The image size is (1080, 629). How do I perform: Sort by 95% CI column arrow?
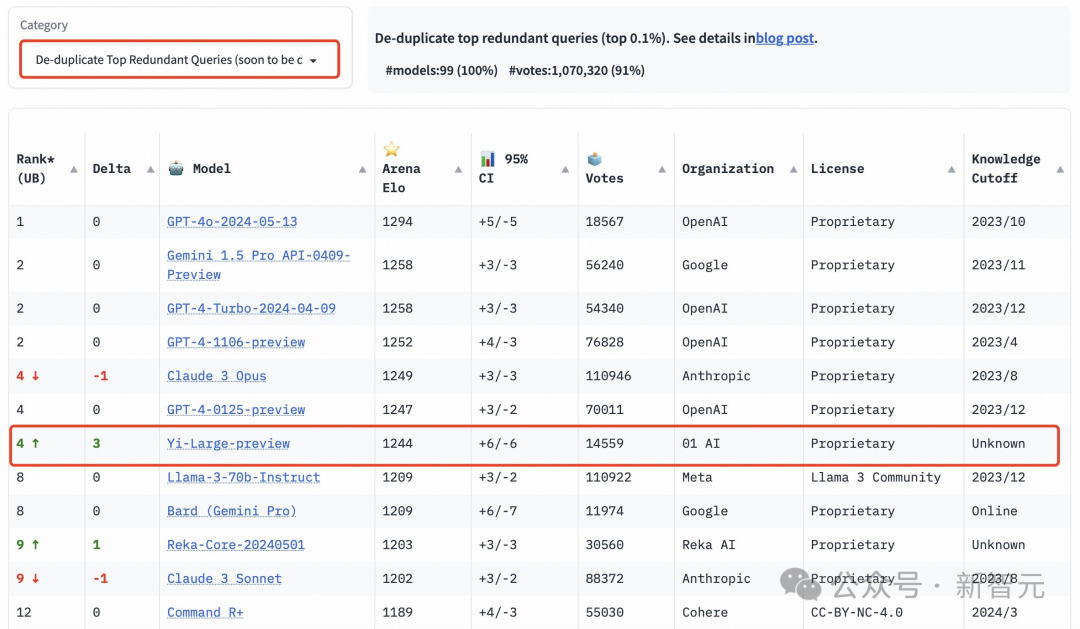[565, 169]
